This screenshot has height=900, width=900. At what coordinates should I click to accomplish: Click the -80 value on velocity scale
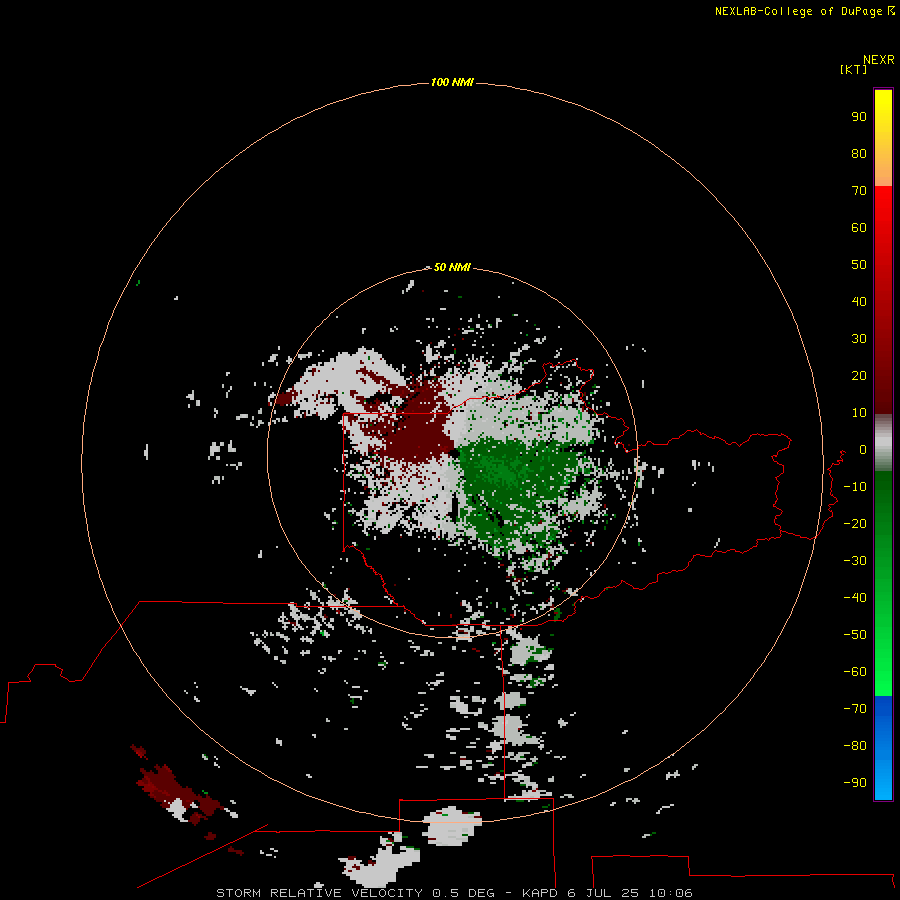[855, 746]
